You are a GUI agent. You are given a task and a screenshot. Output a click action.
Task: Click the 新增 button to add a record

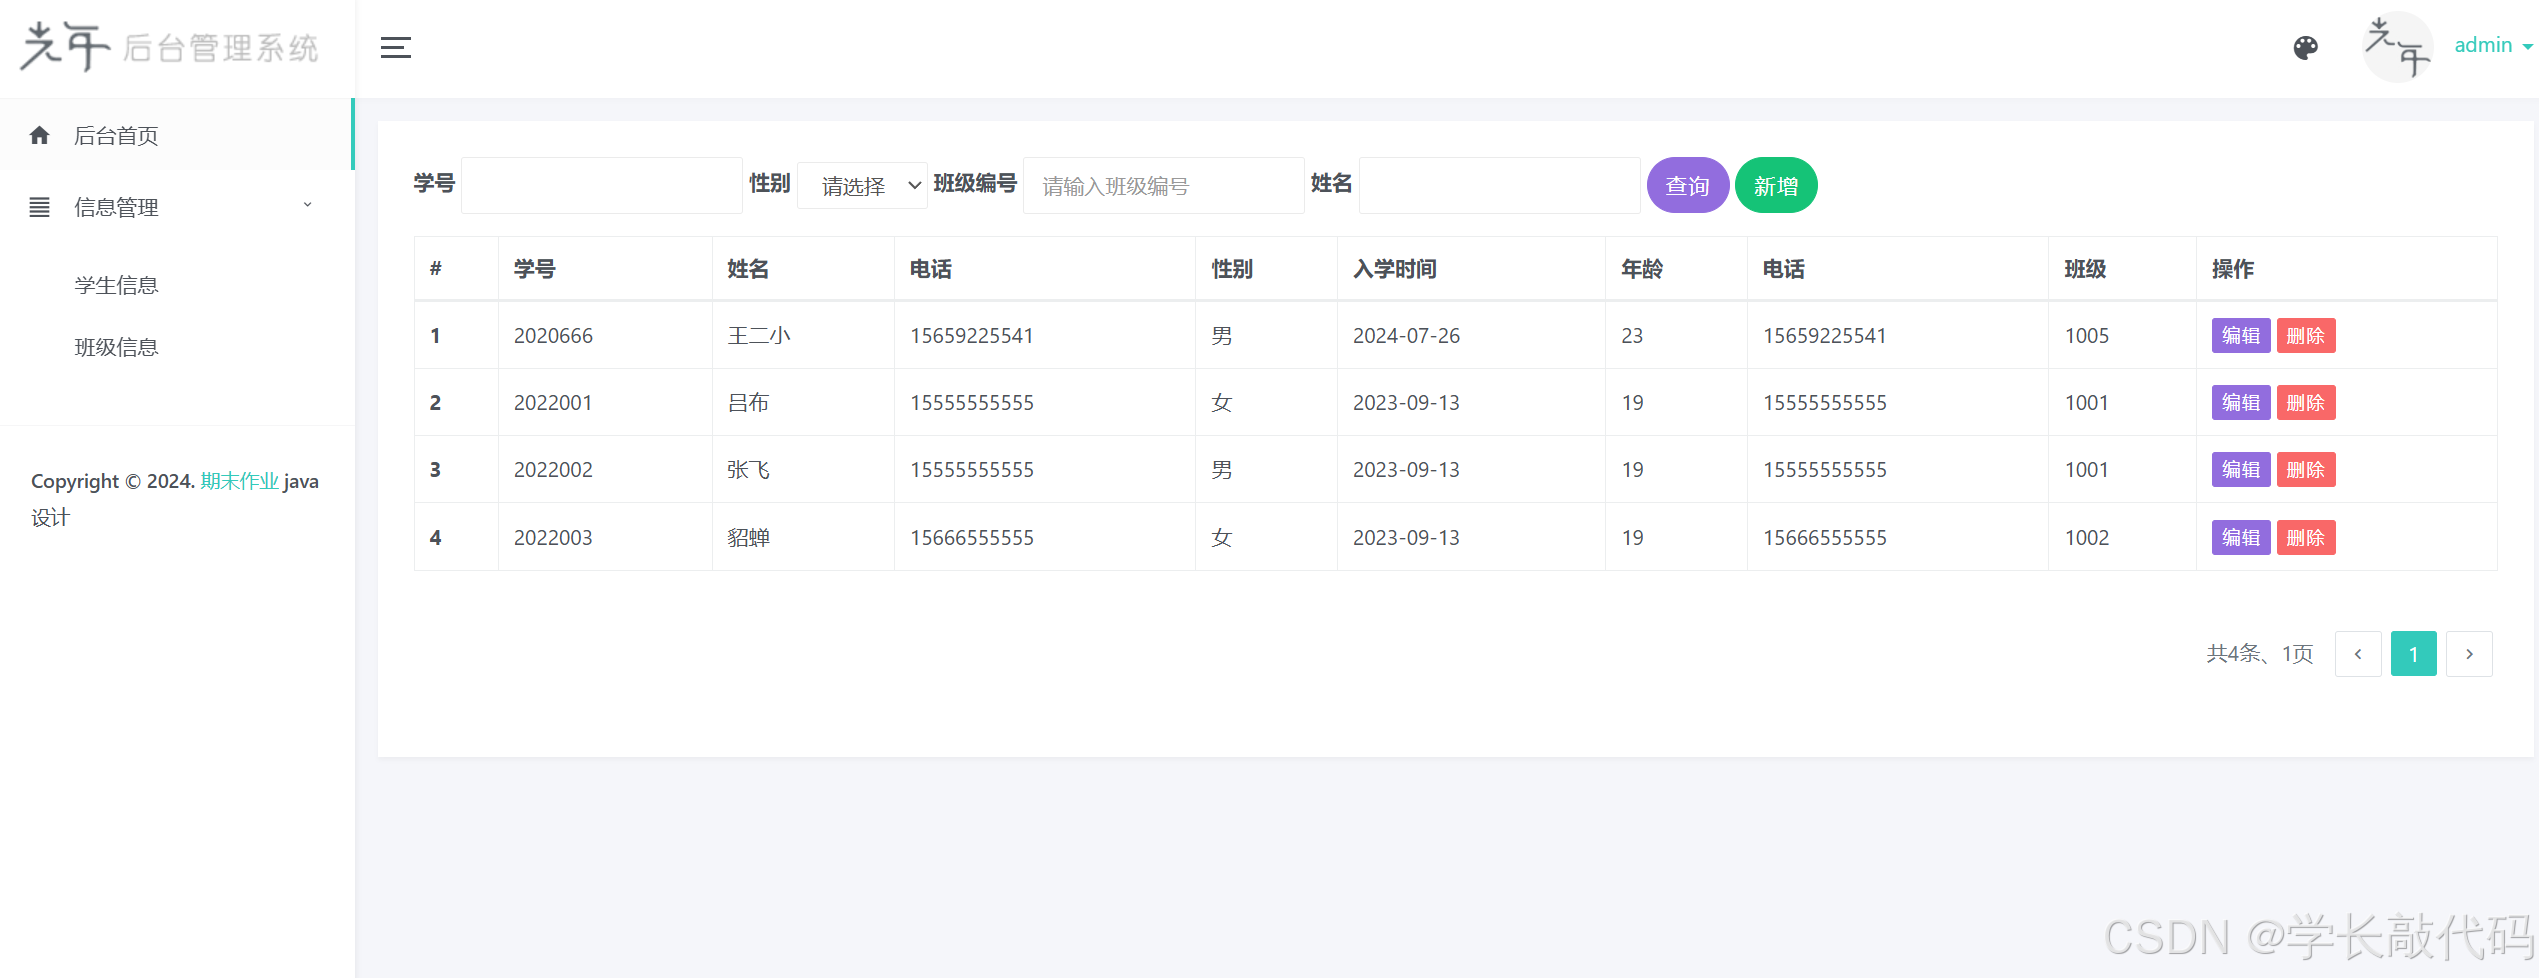(x=1776, y=185)
